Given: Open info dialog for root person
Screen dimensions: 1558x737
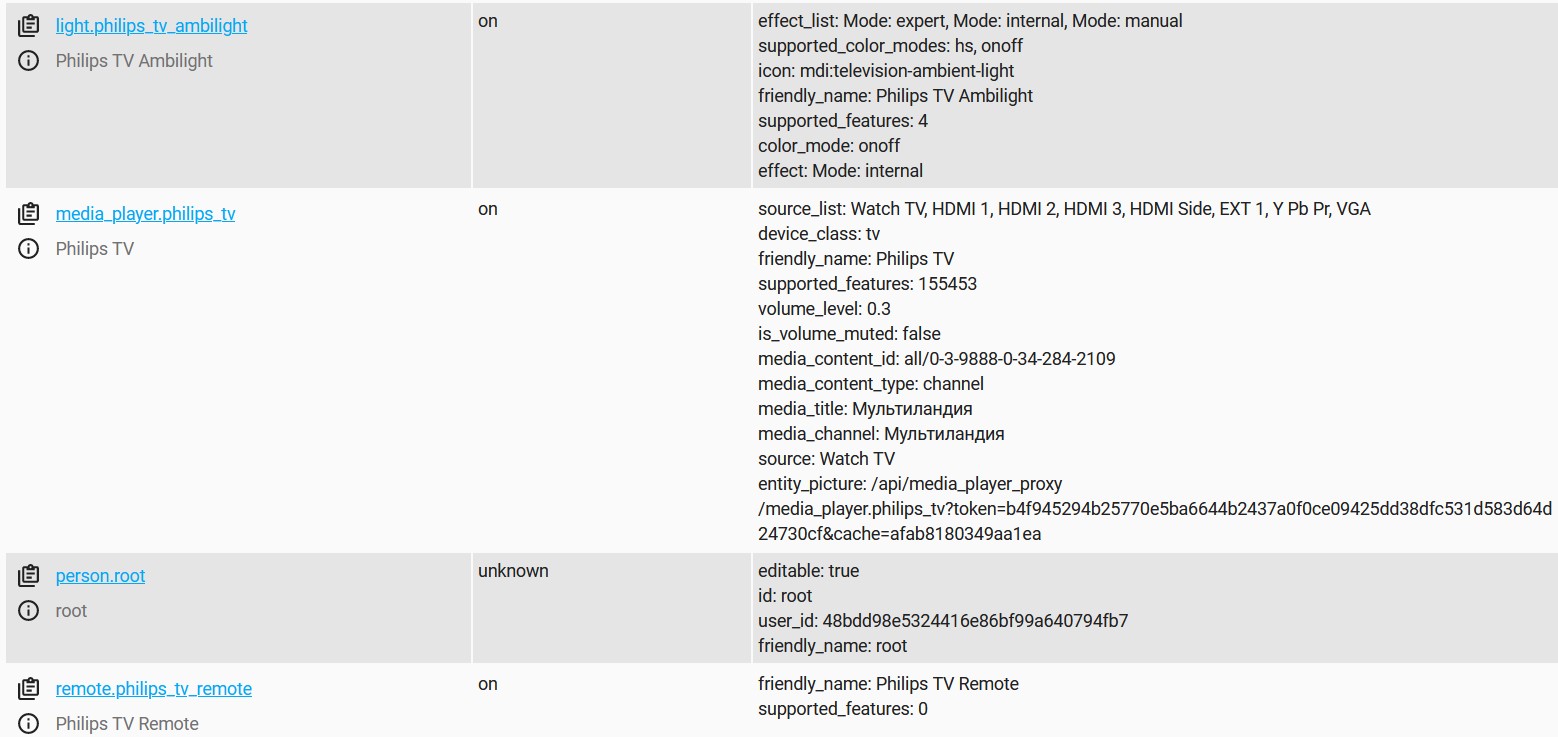Looking at the screenshot, I should pos(28,610).
